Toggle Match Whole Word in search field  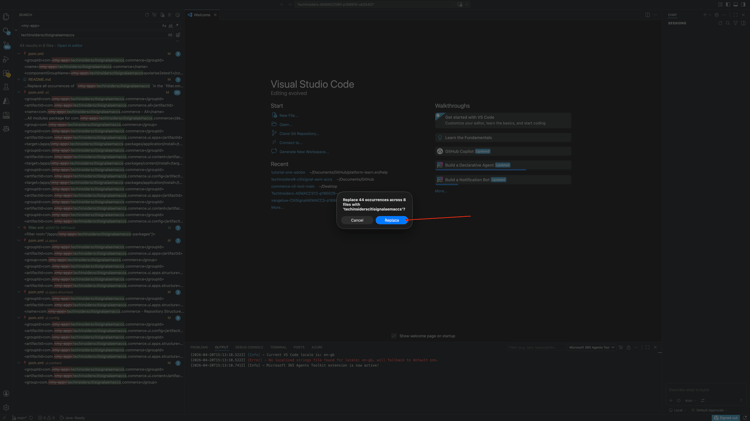170,26
